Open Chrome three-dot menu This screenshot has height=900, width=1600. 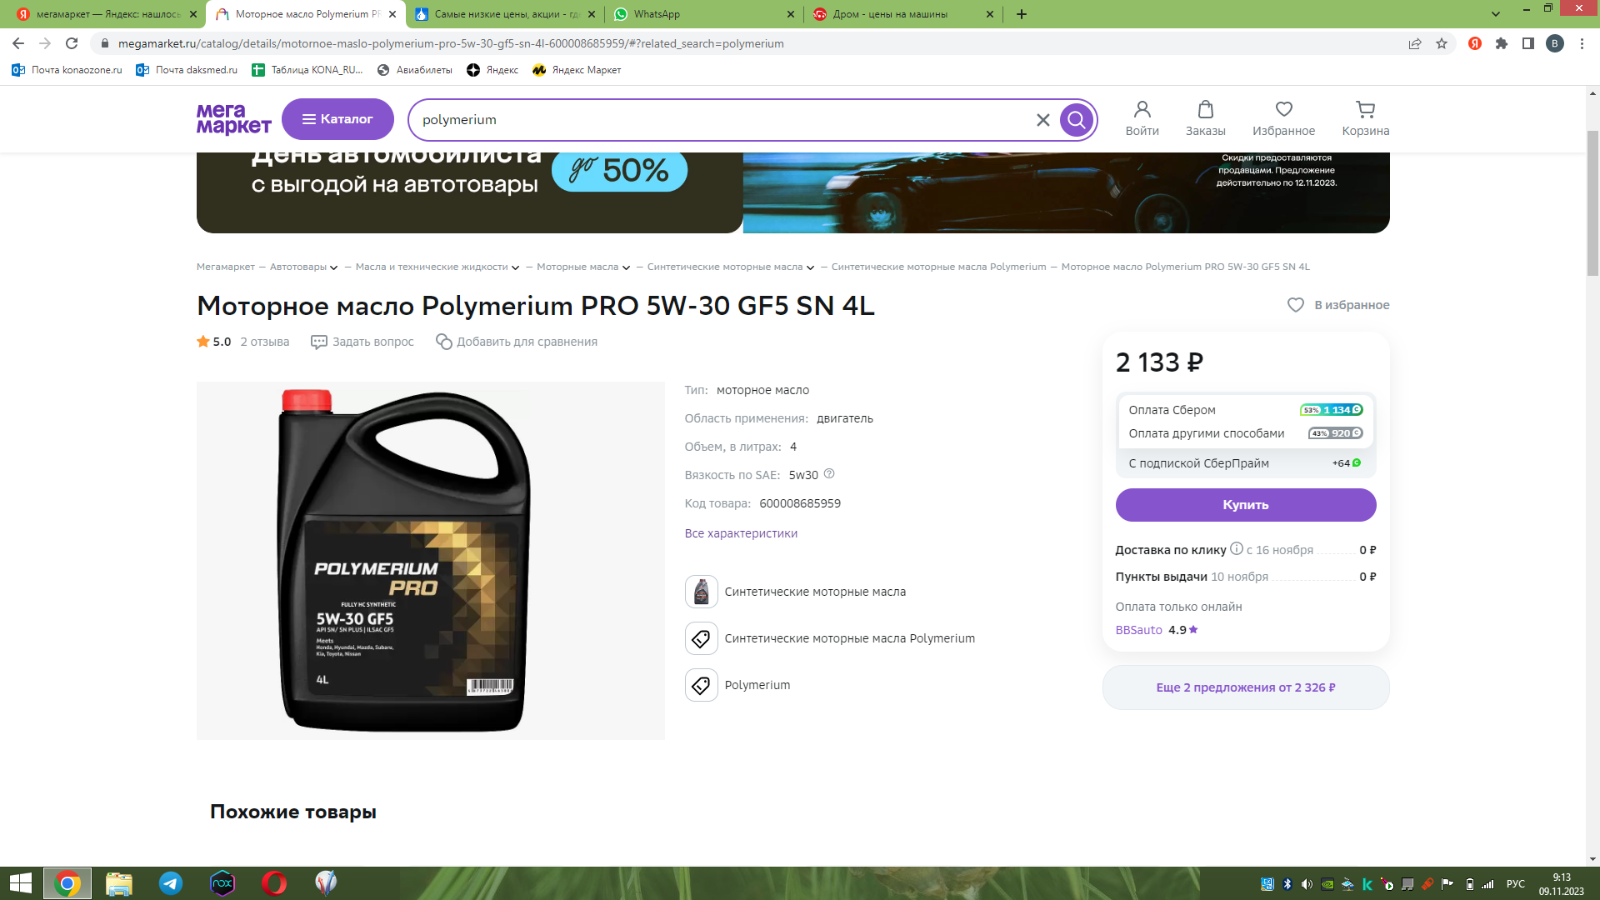(1582, 43)
